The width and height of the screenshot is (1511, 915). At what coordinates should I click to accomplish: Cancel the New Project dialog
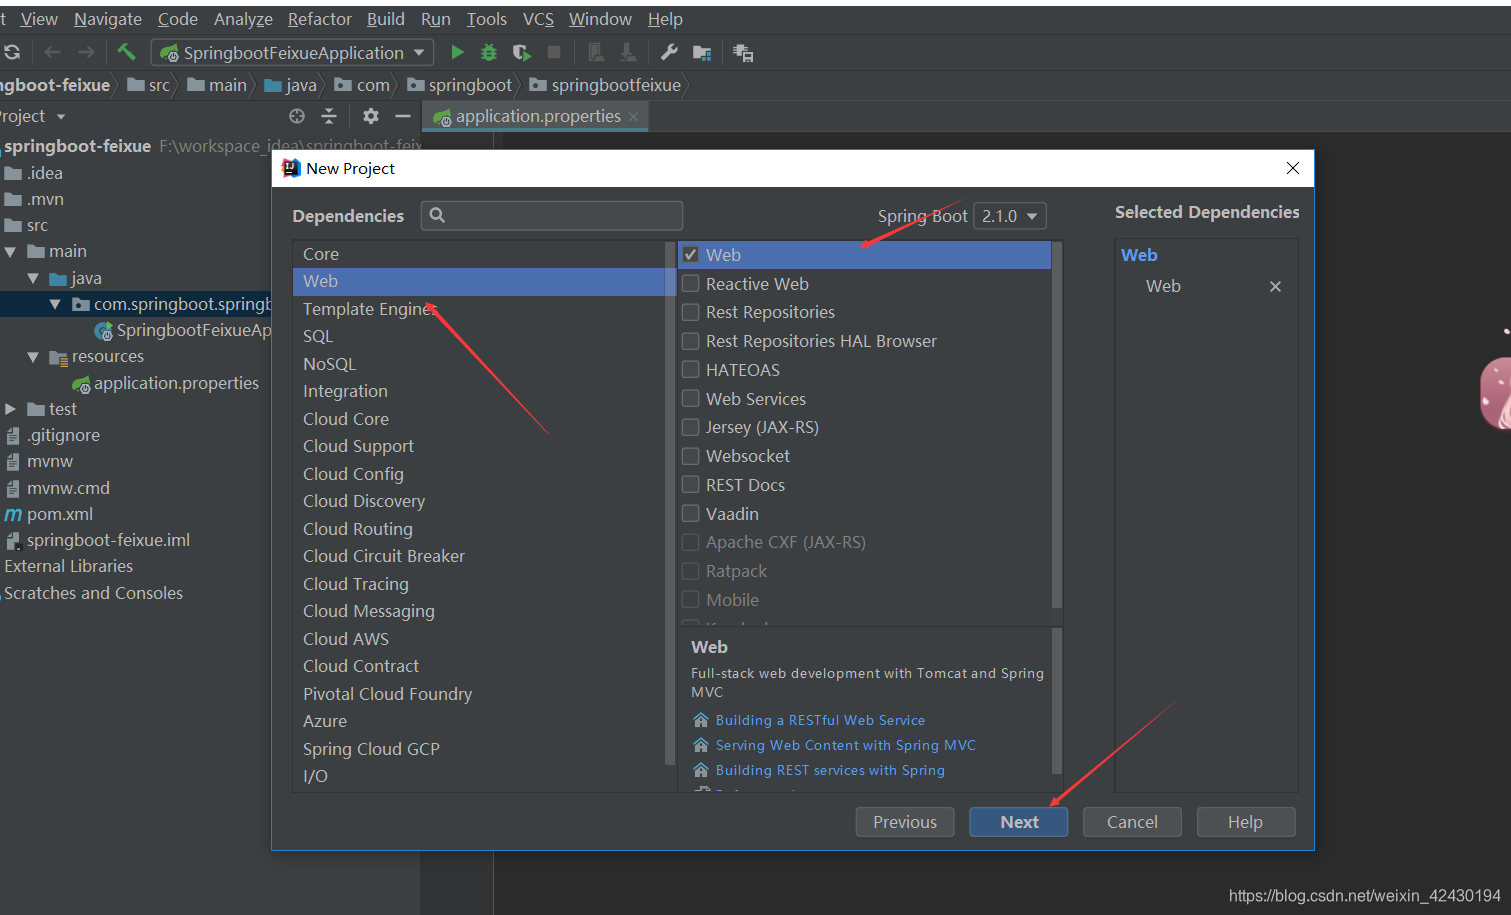coord(1132,822)
